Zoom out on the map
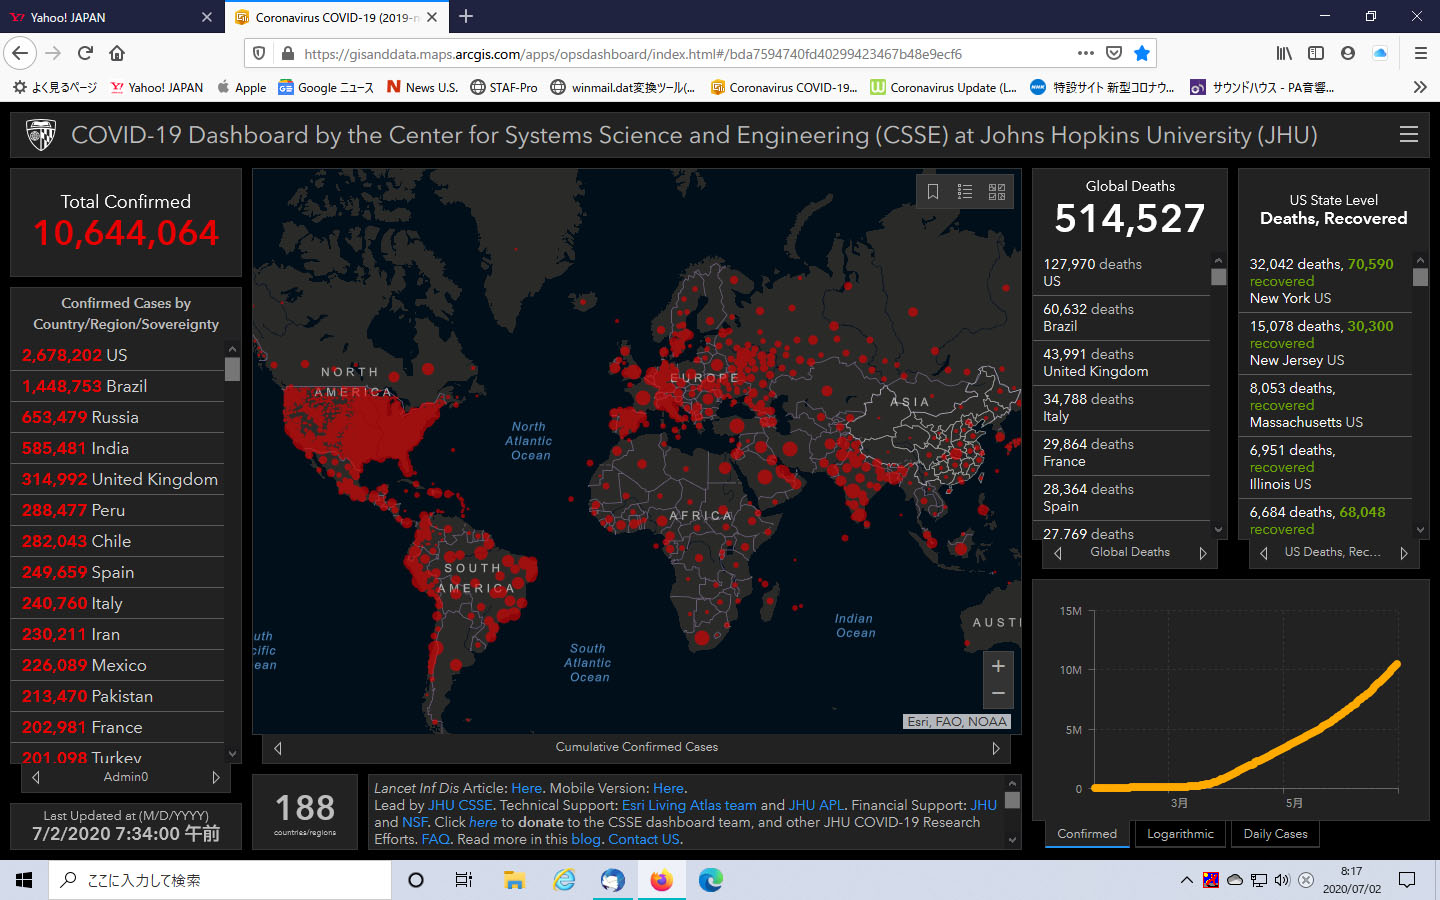The height and width of the screenshot is (900, 1440). coord(998,693)
